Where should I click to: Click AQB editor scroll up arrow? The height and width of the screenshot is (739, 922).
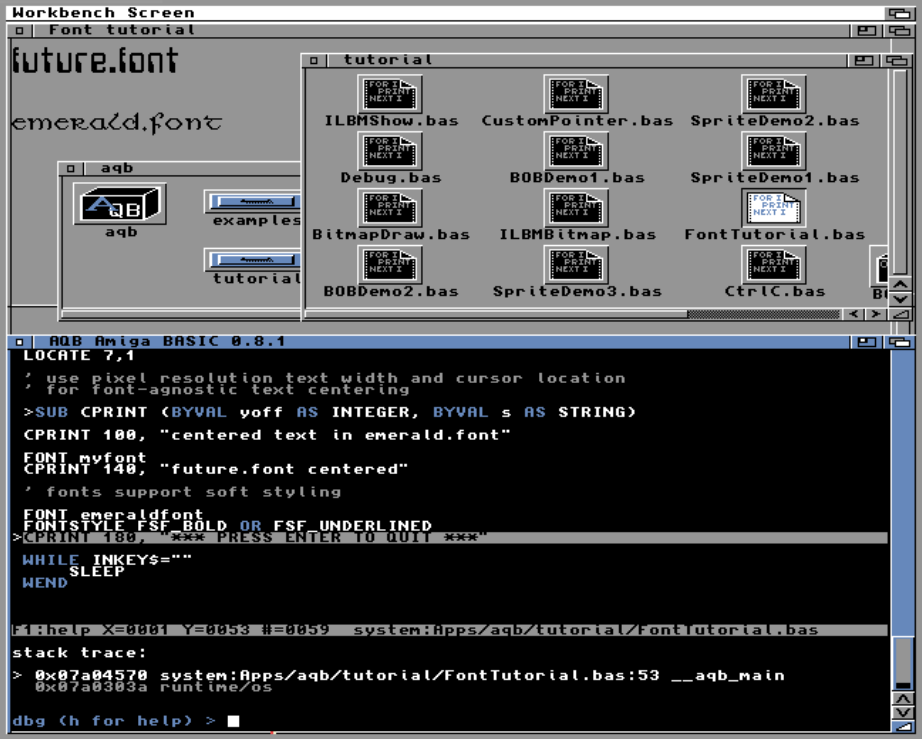click(903, 698)
